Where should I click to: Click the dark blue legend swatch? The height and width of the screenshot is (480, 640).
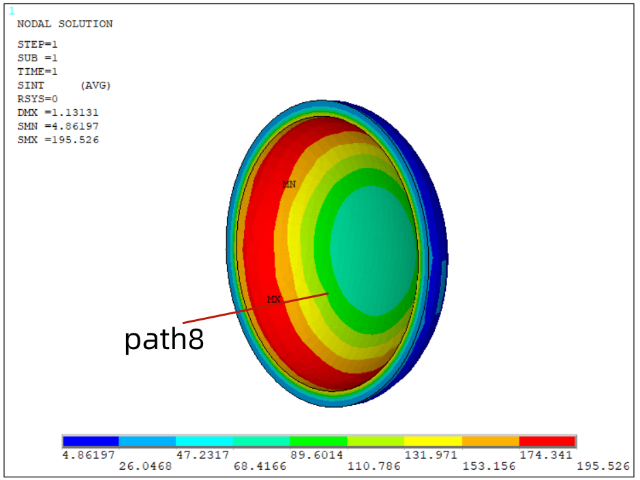coord(90,441)
